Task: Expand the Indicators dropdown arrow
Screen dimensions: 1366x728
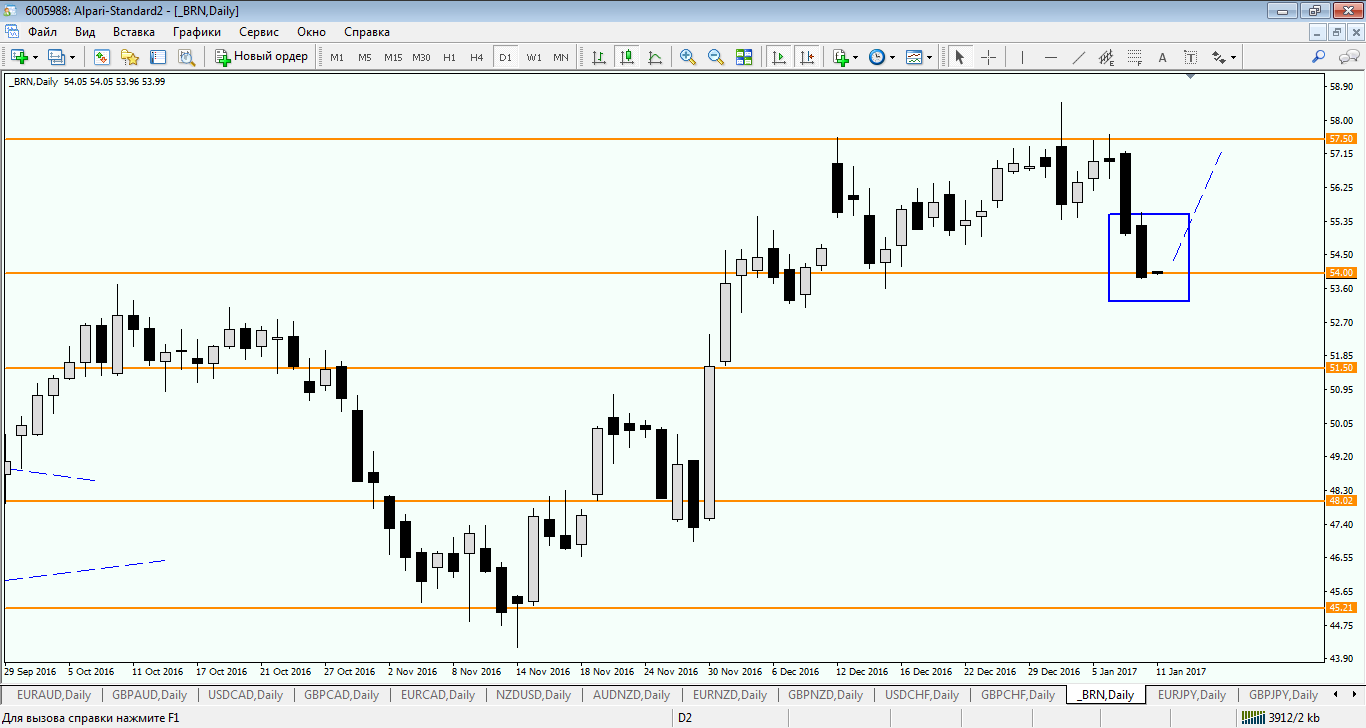Action: [856, 57]
